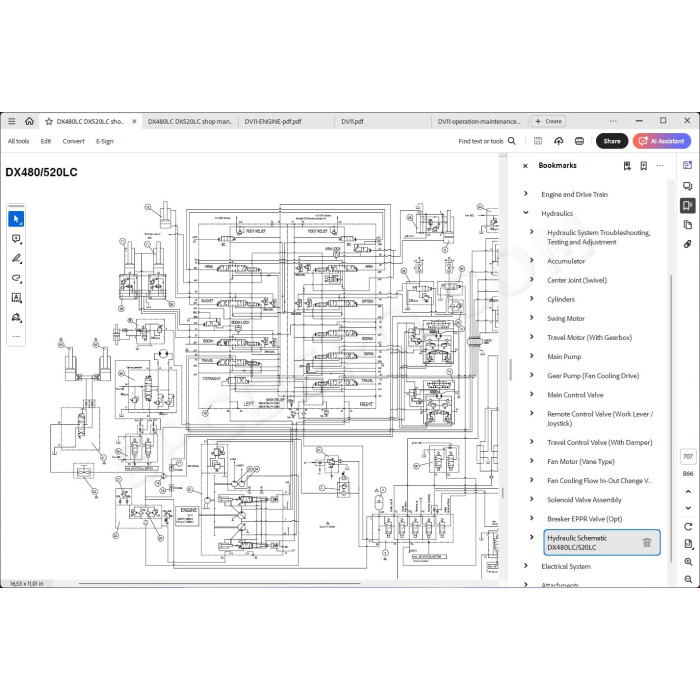Click the Save file icon
Viewport: 700px width, 700px height.
click(538, 141)
